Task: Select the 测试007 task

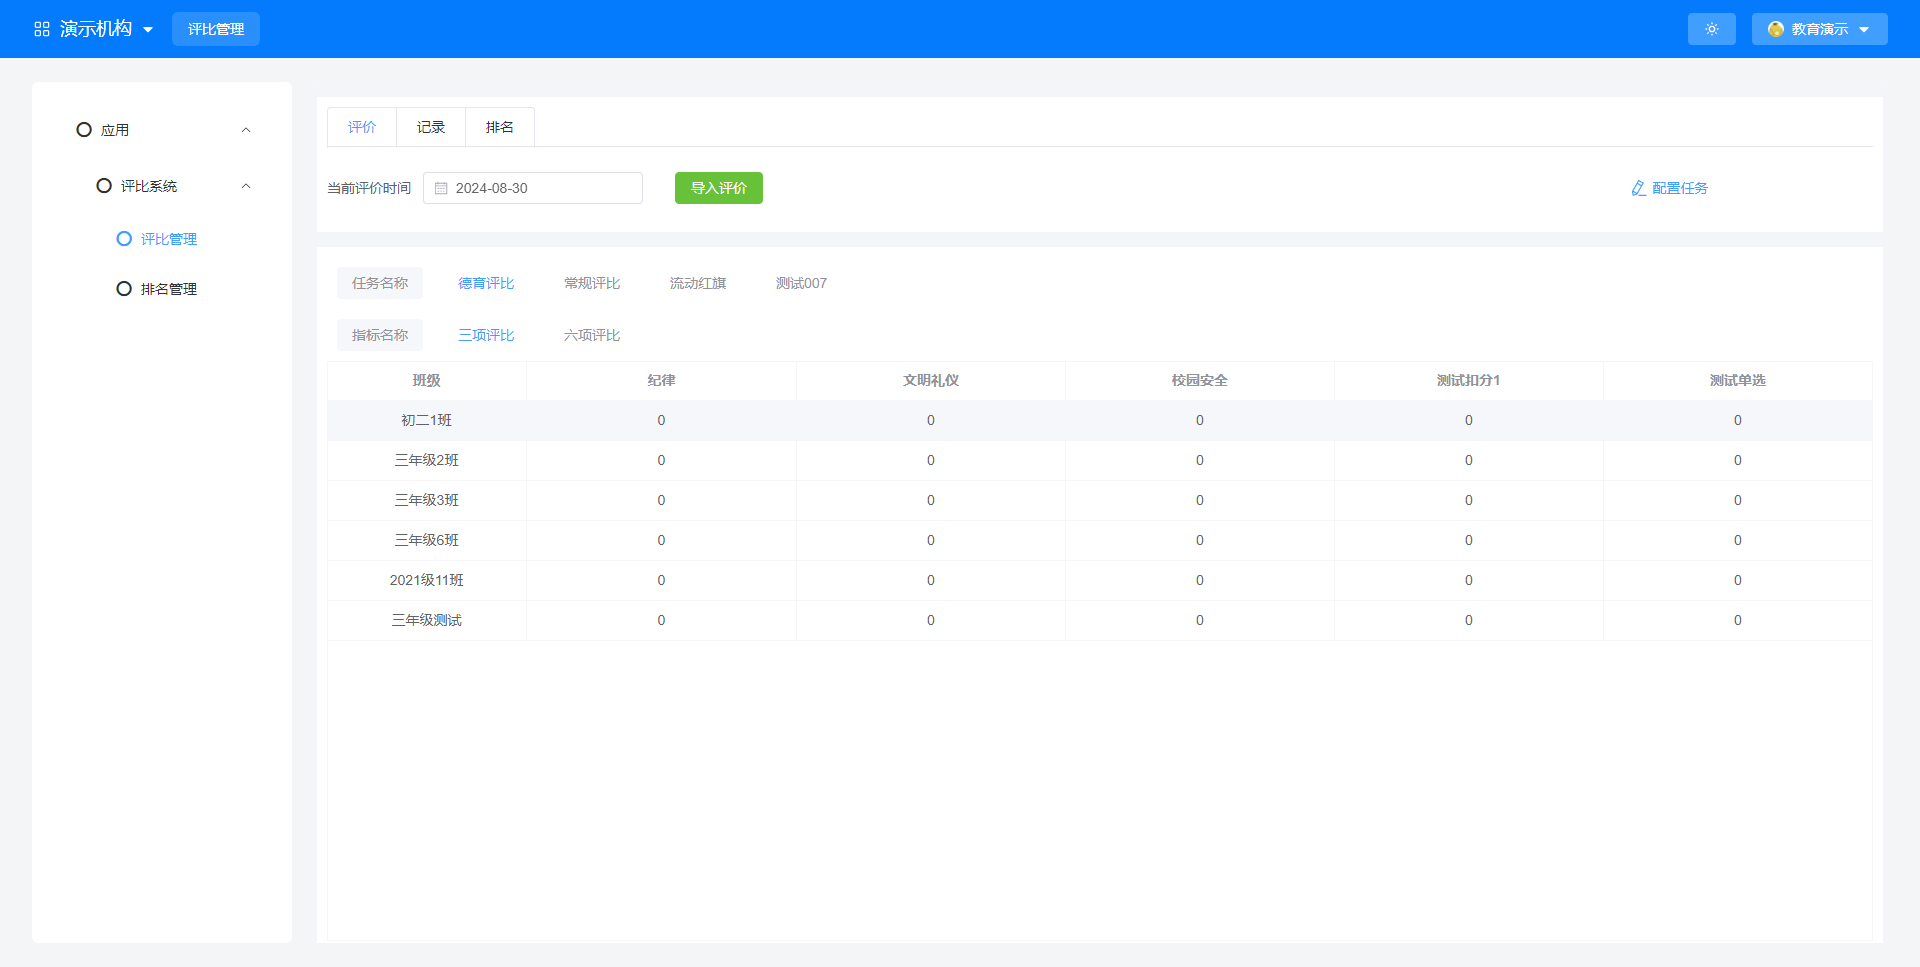Action: [x=801, y=283]
